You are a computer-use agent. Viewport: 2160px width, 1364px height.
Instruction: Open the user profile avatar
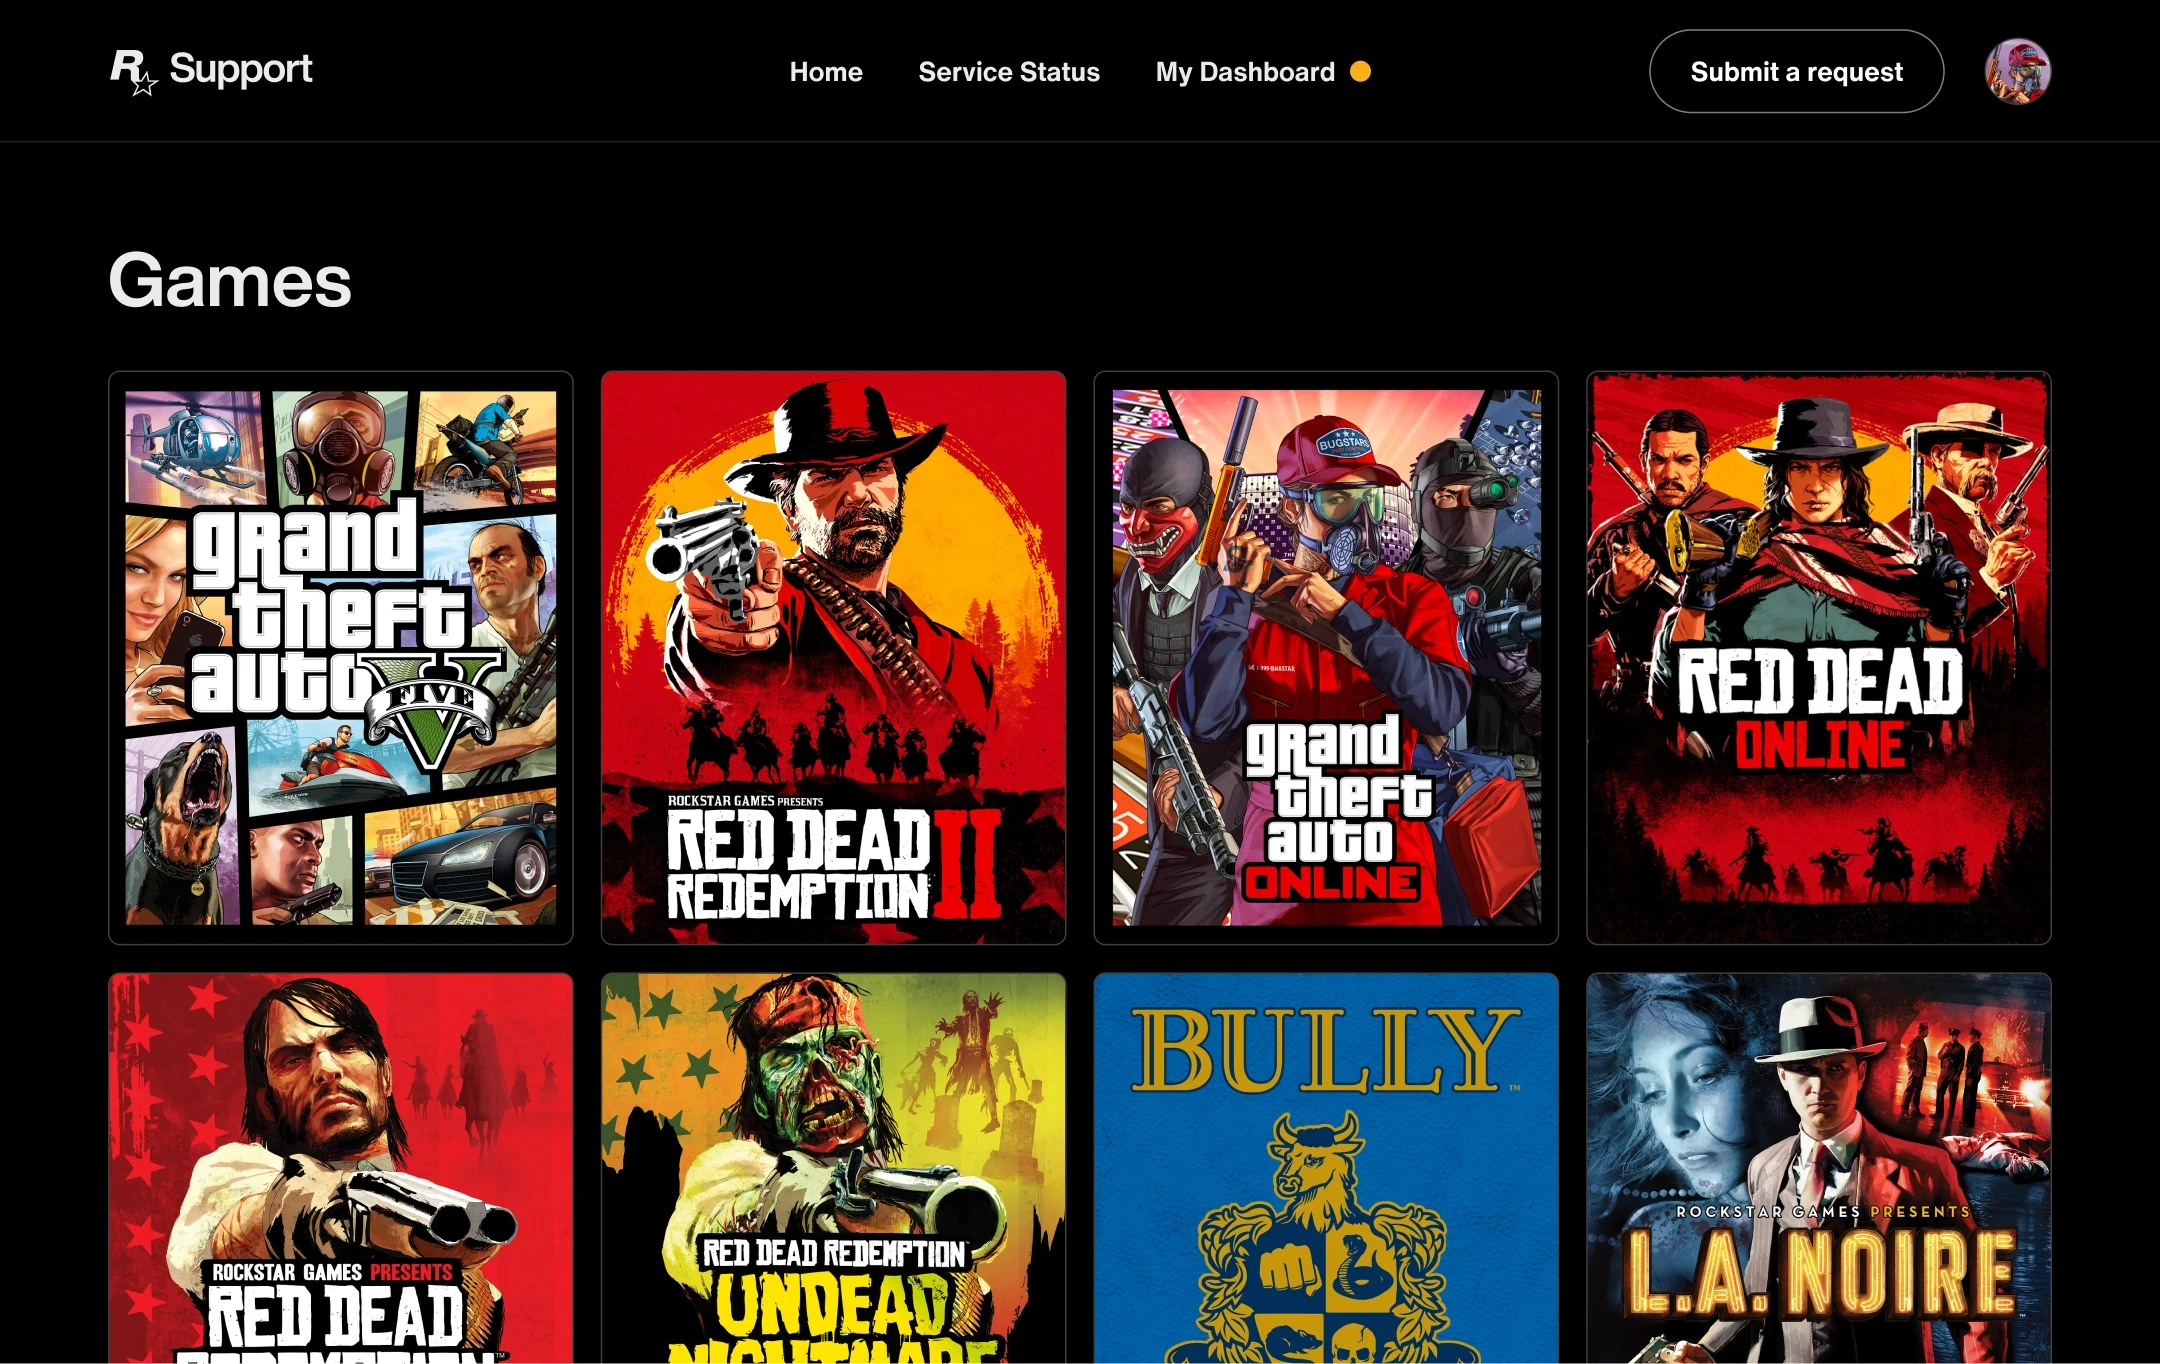point(2017,72)
